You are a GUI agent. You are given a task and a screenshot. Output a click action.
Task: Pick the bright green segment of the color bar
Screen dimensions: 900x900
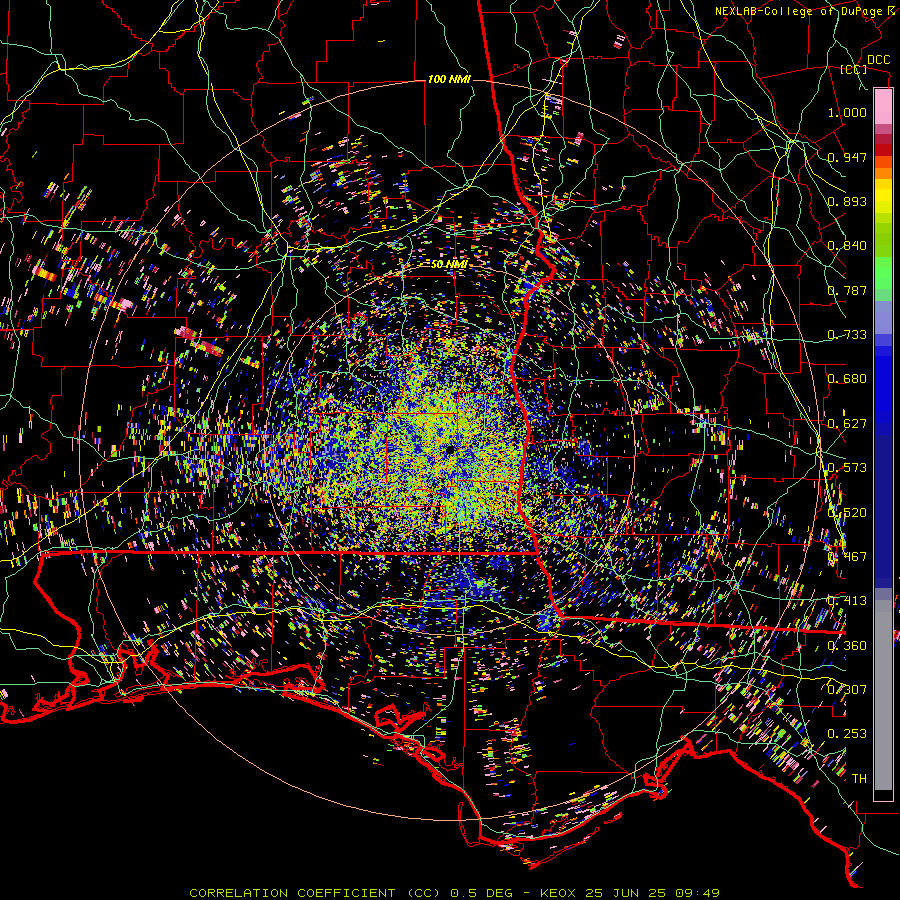click(883, 273)
